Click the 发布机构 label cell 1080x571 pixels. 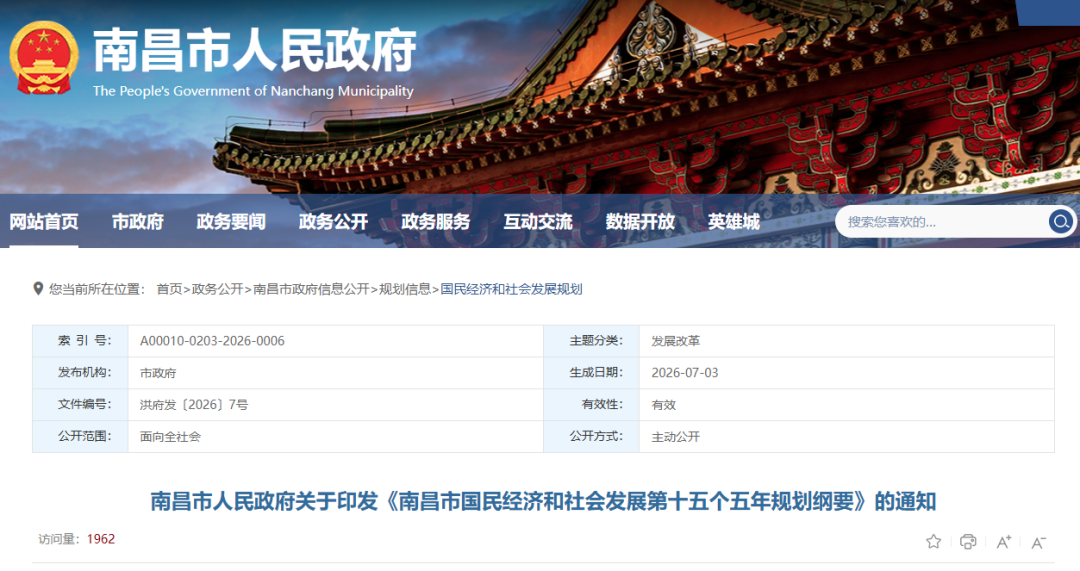point(81,373)
